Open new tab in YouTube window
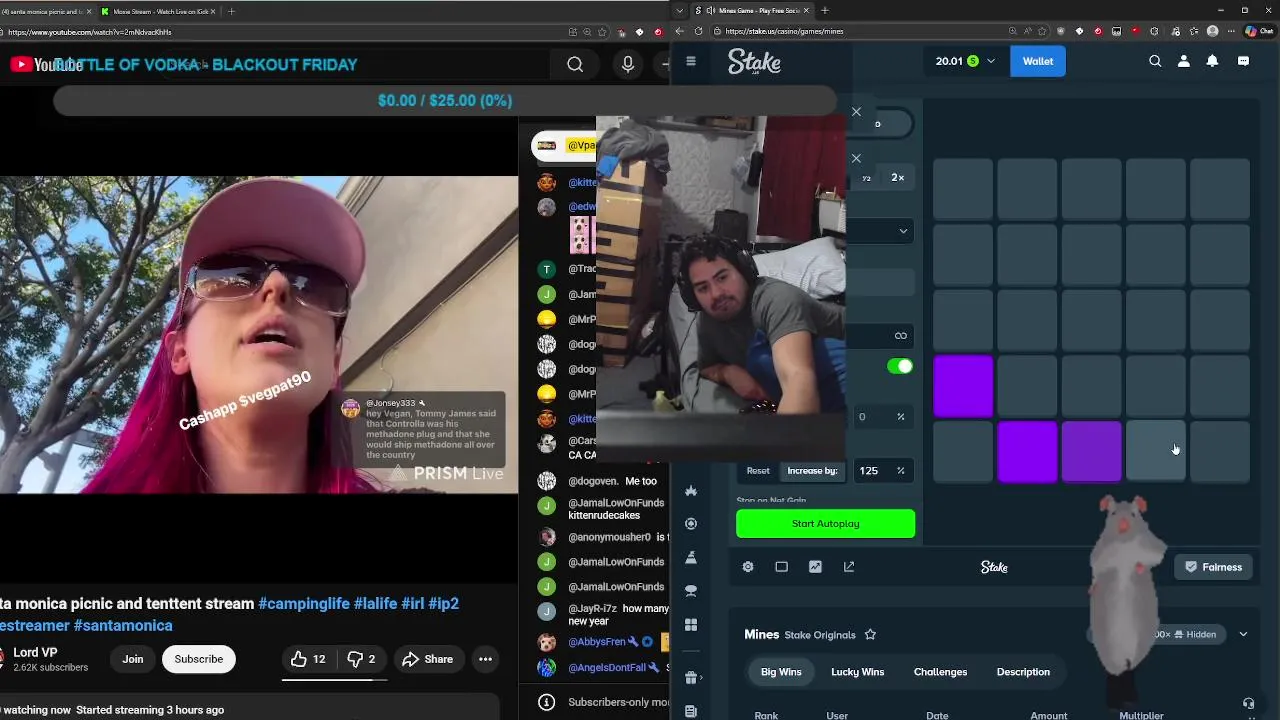 click(x=231, y=11)
